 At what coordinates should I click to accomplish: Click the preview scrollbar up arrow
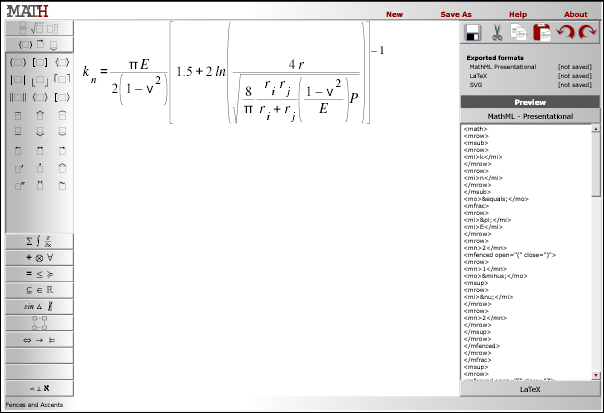596,128
